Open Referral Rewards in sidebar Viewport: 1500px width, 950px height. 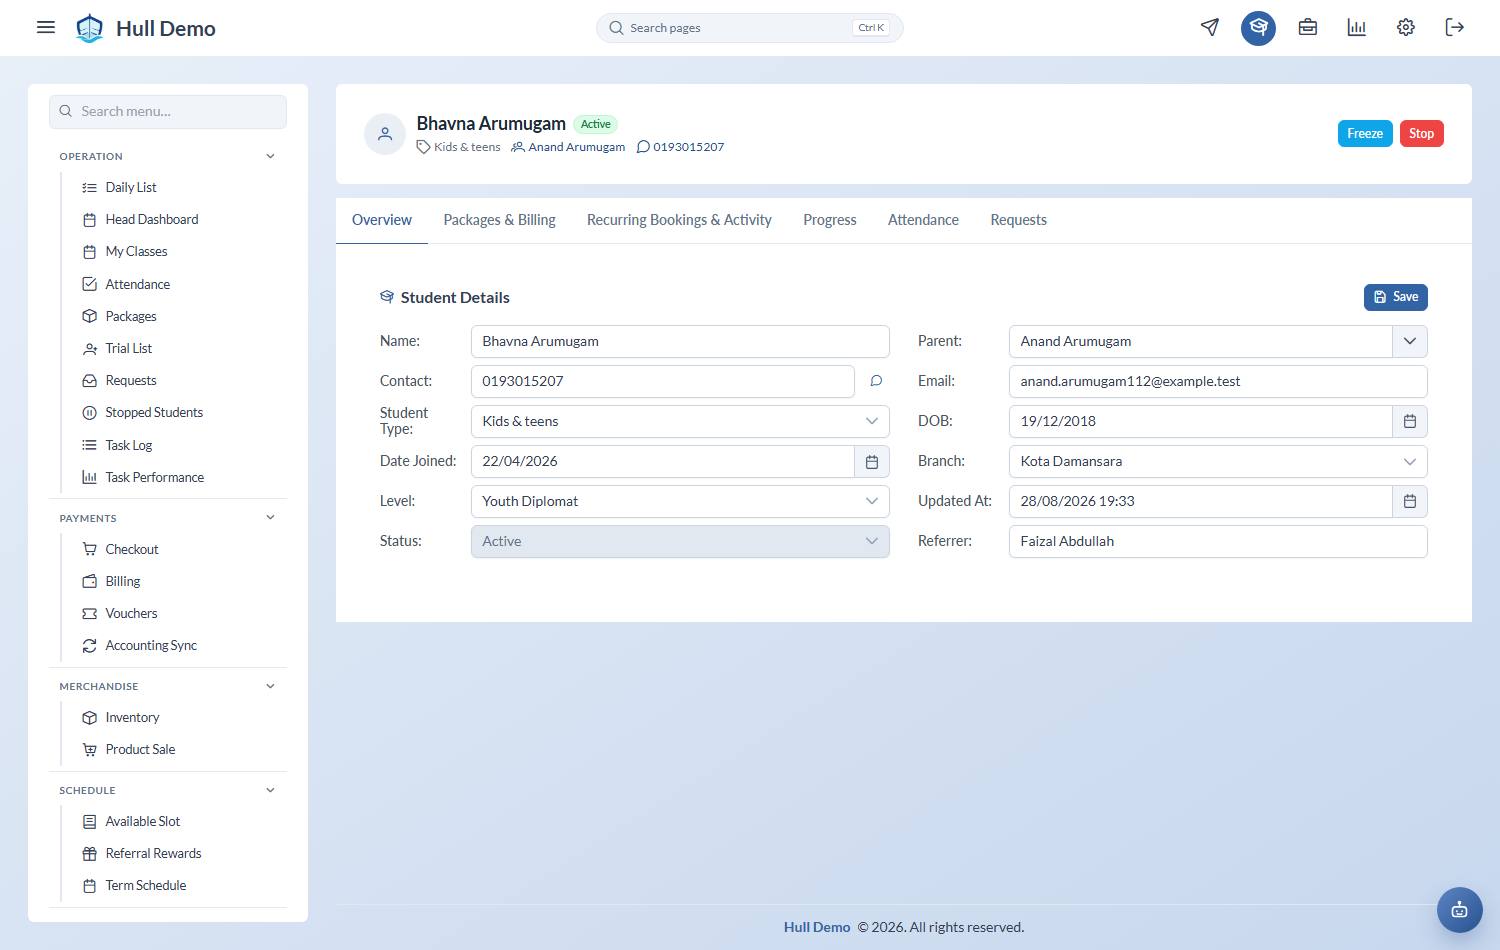pos(153,853)
